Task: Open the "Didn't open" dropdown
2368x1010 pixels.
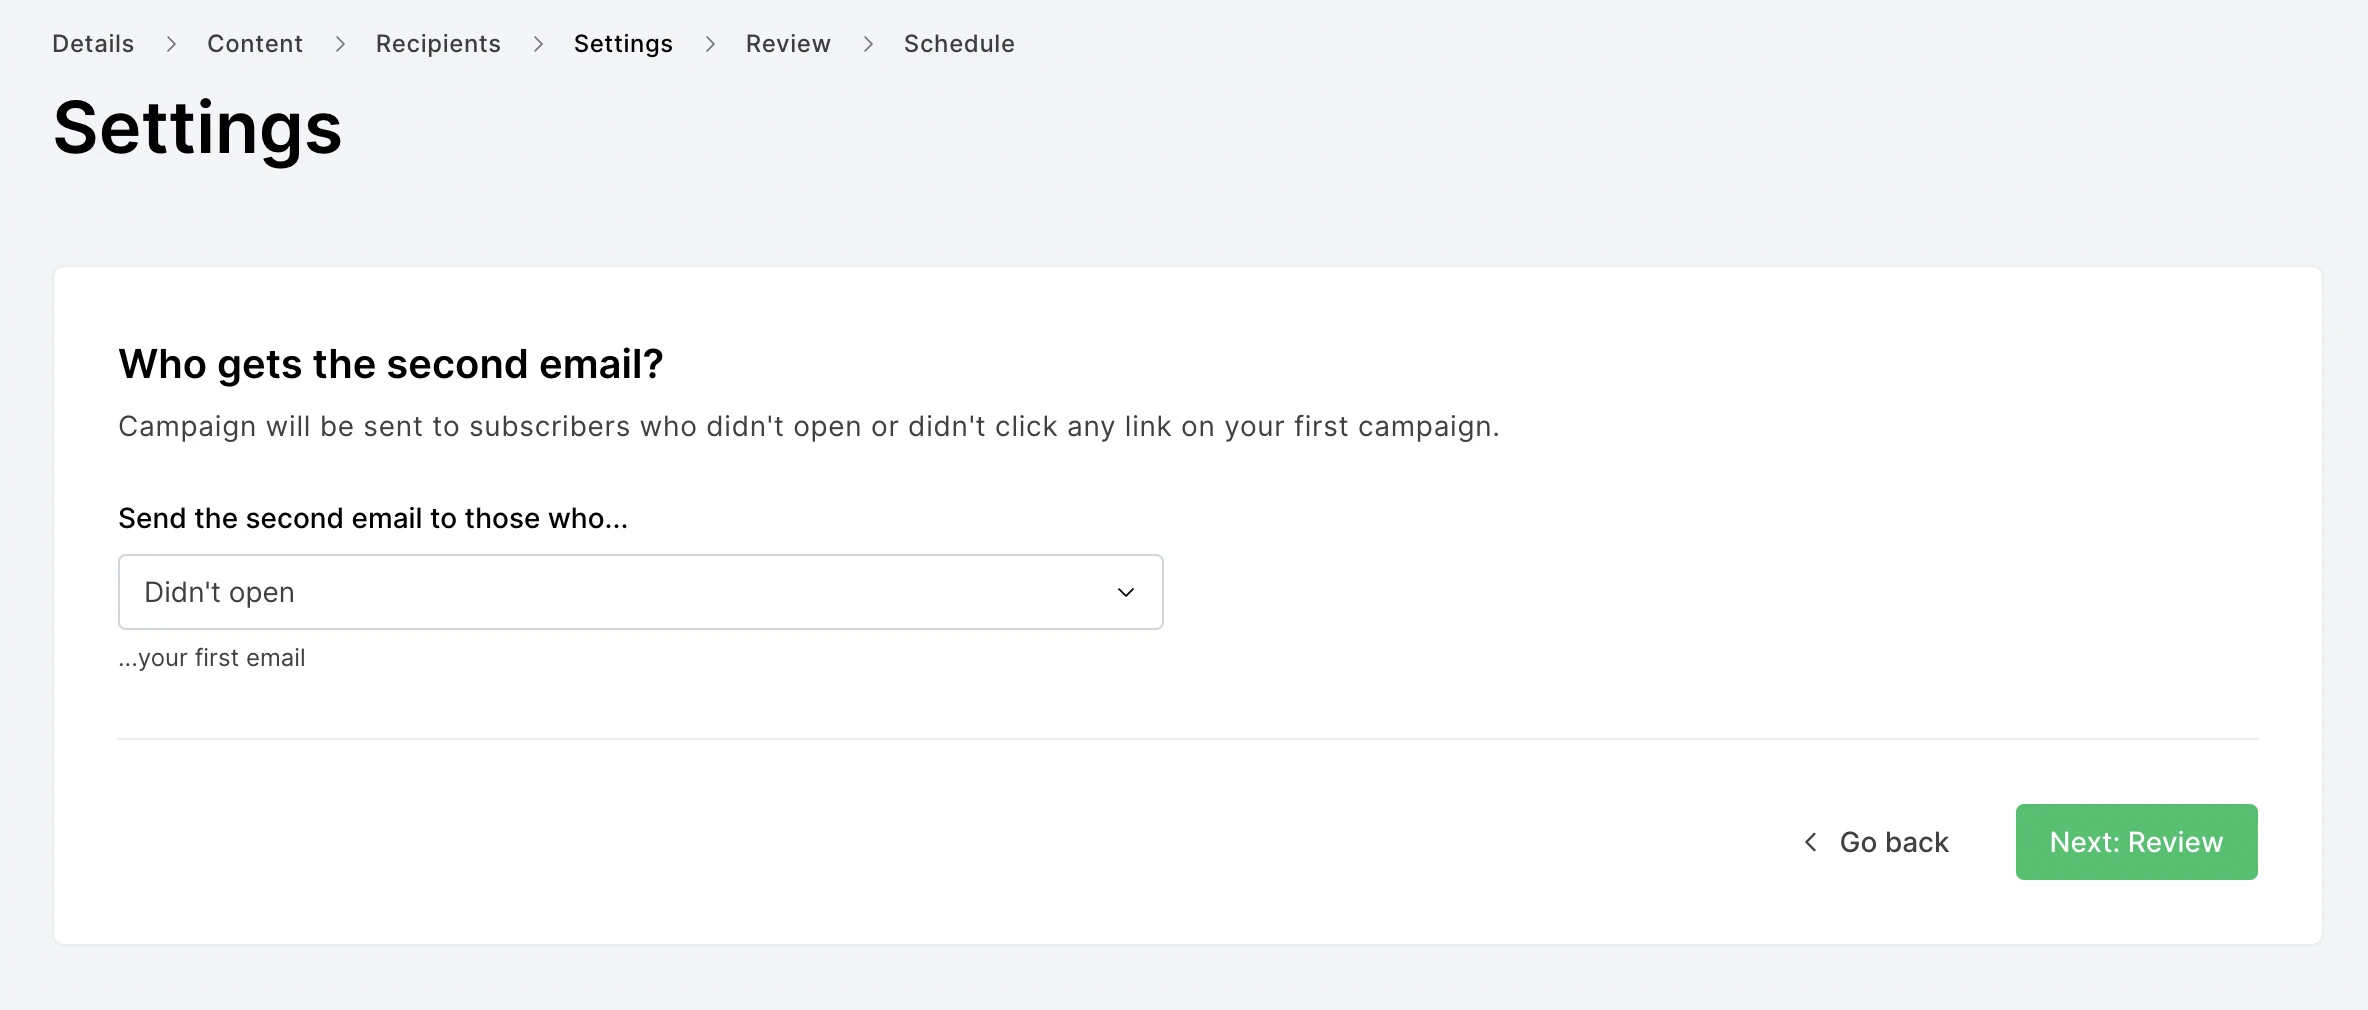Action: pyautogui.click(x=640, y=592)
